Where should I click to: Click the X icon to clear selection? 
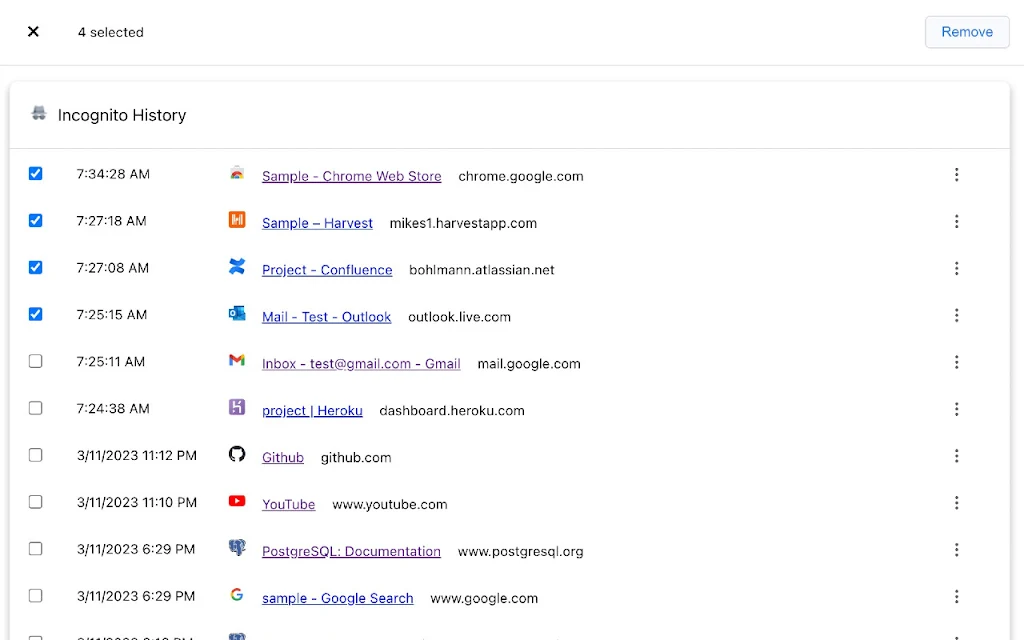[33, 32]
